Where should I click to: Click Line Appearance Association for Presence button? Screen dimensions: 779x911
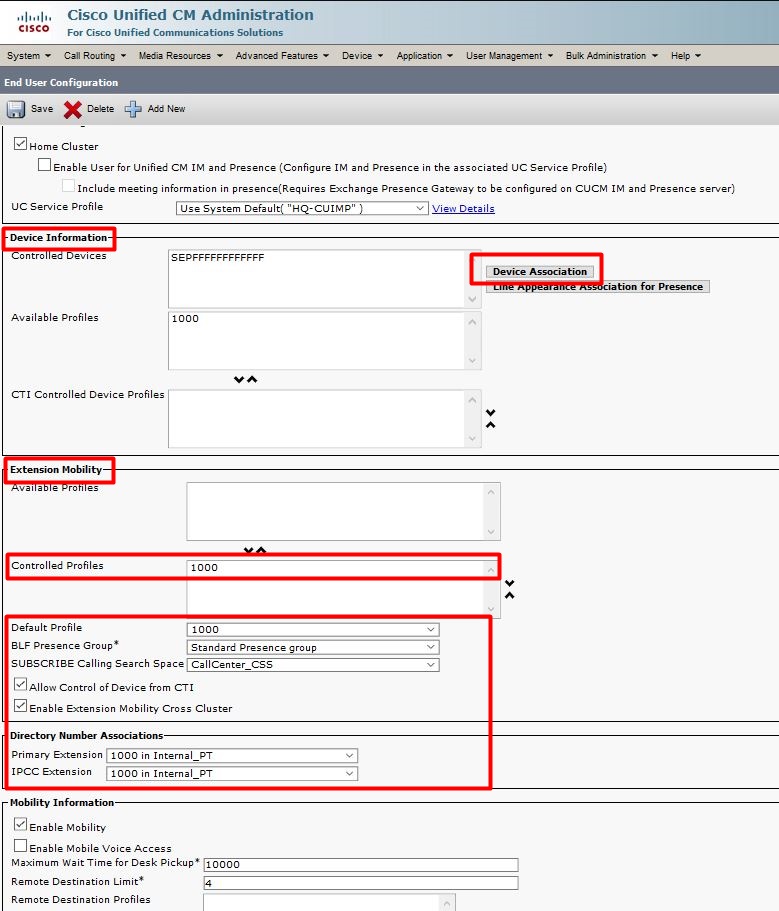(598, 286)
